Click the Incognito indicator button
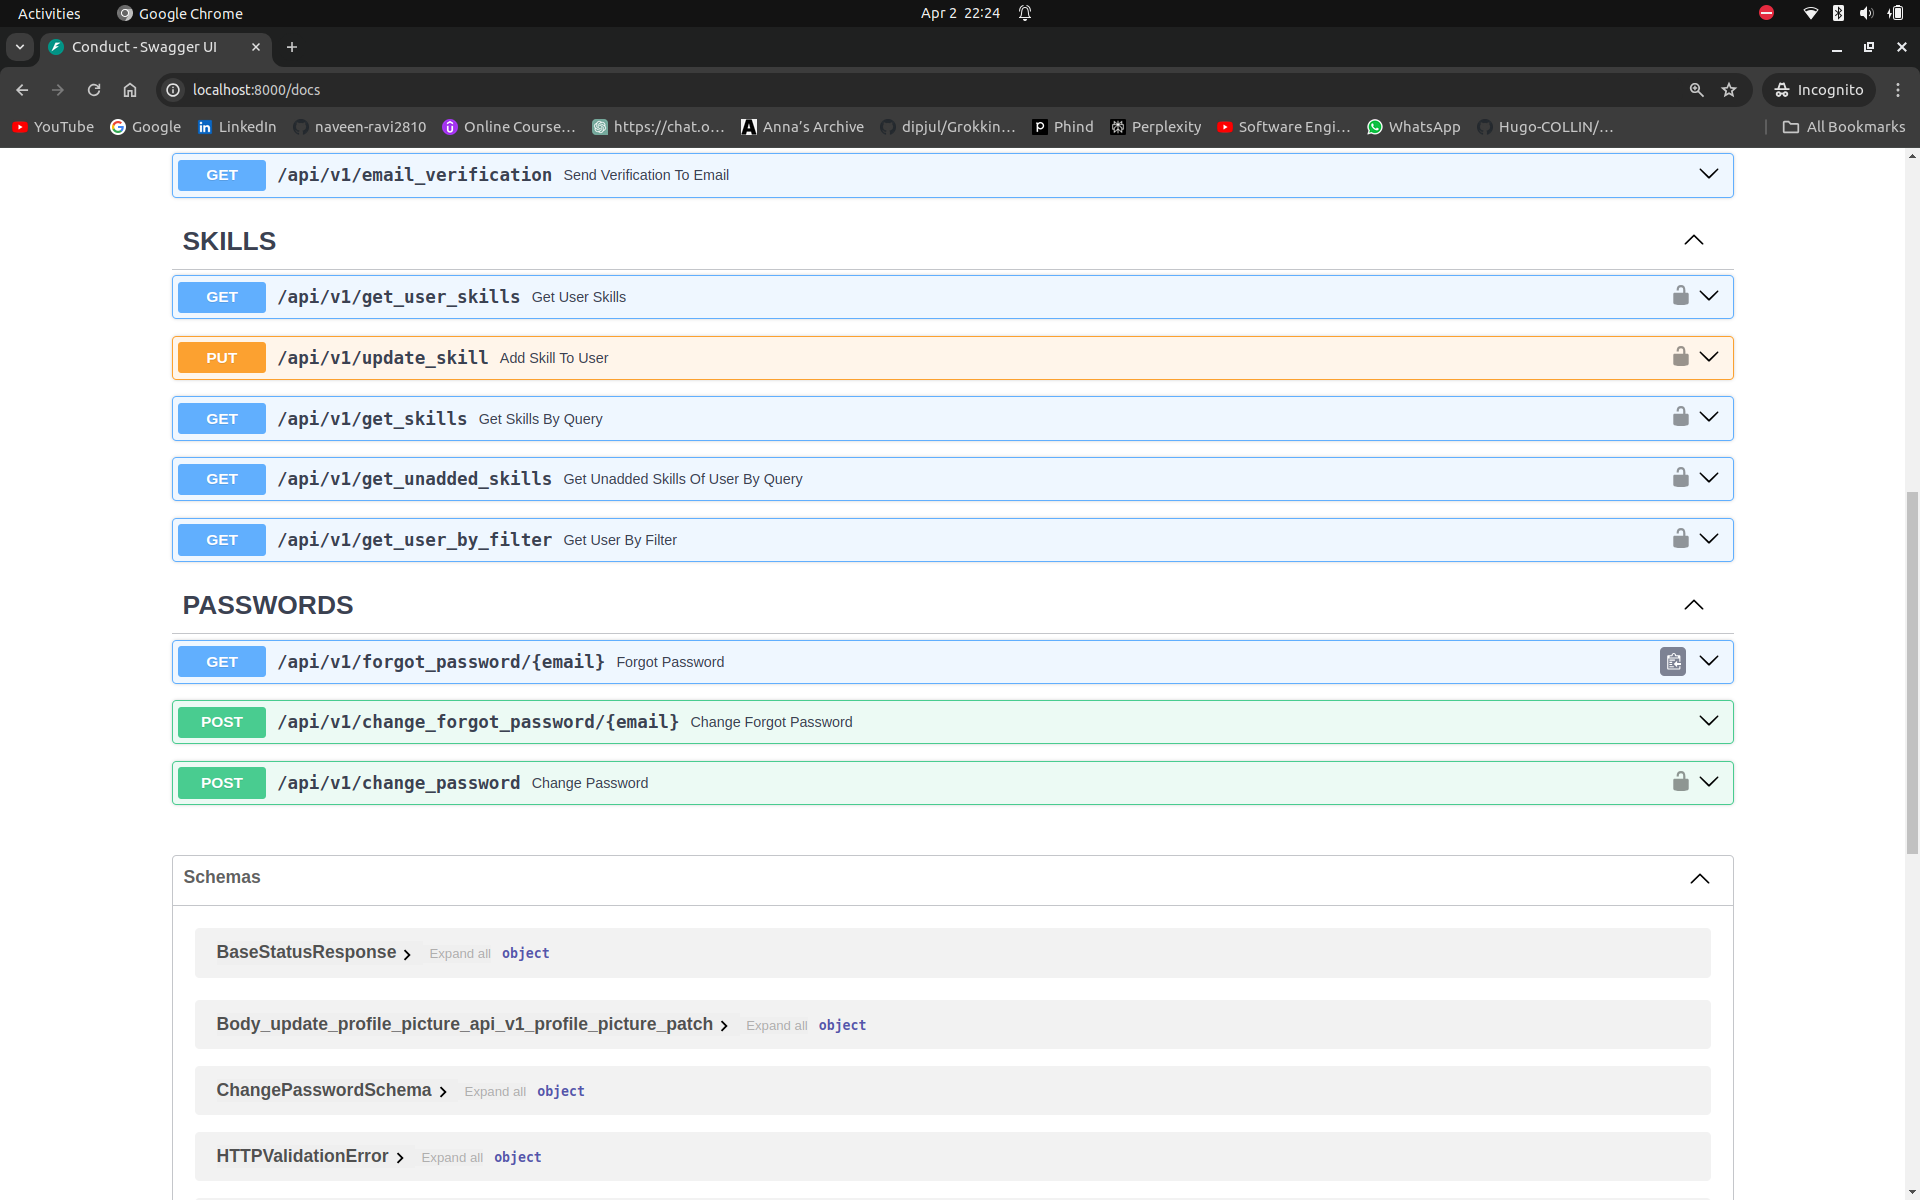This screenshot has width=1920, height=1200. (1819, 90)
